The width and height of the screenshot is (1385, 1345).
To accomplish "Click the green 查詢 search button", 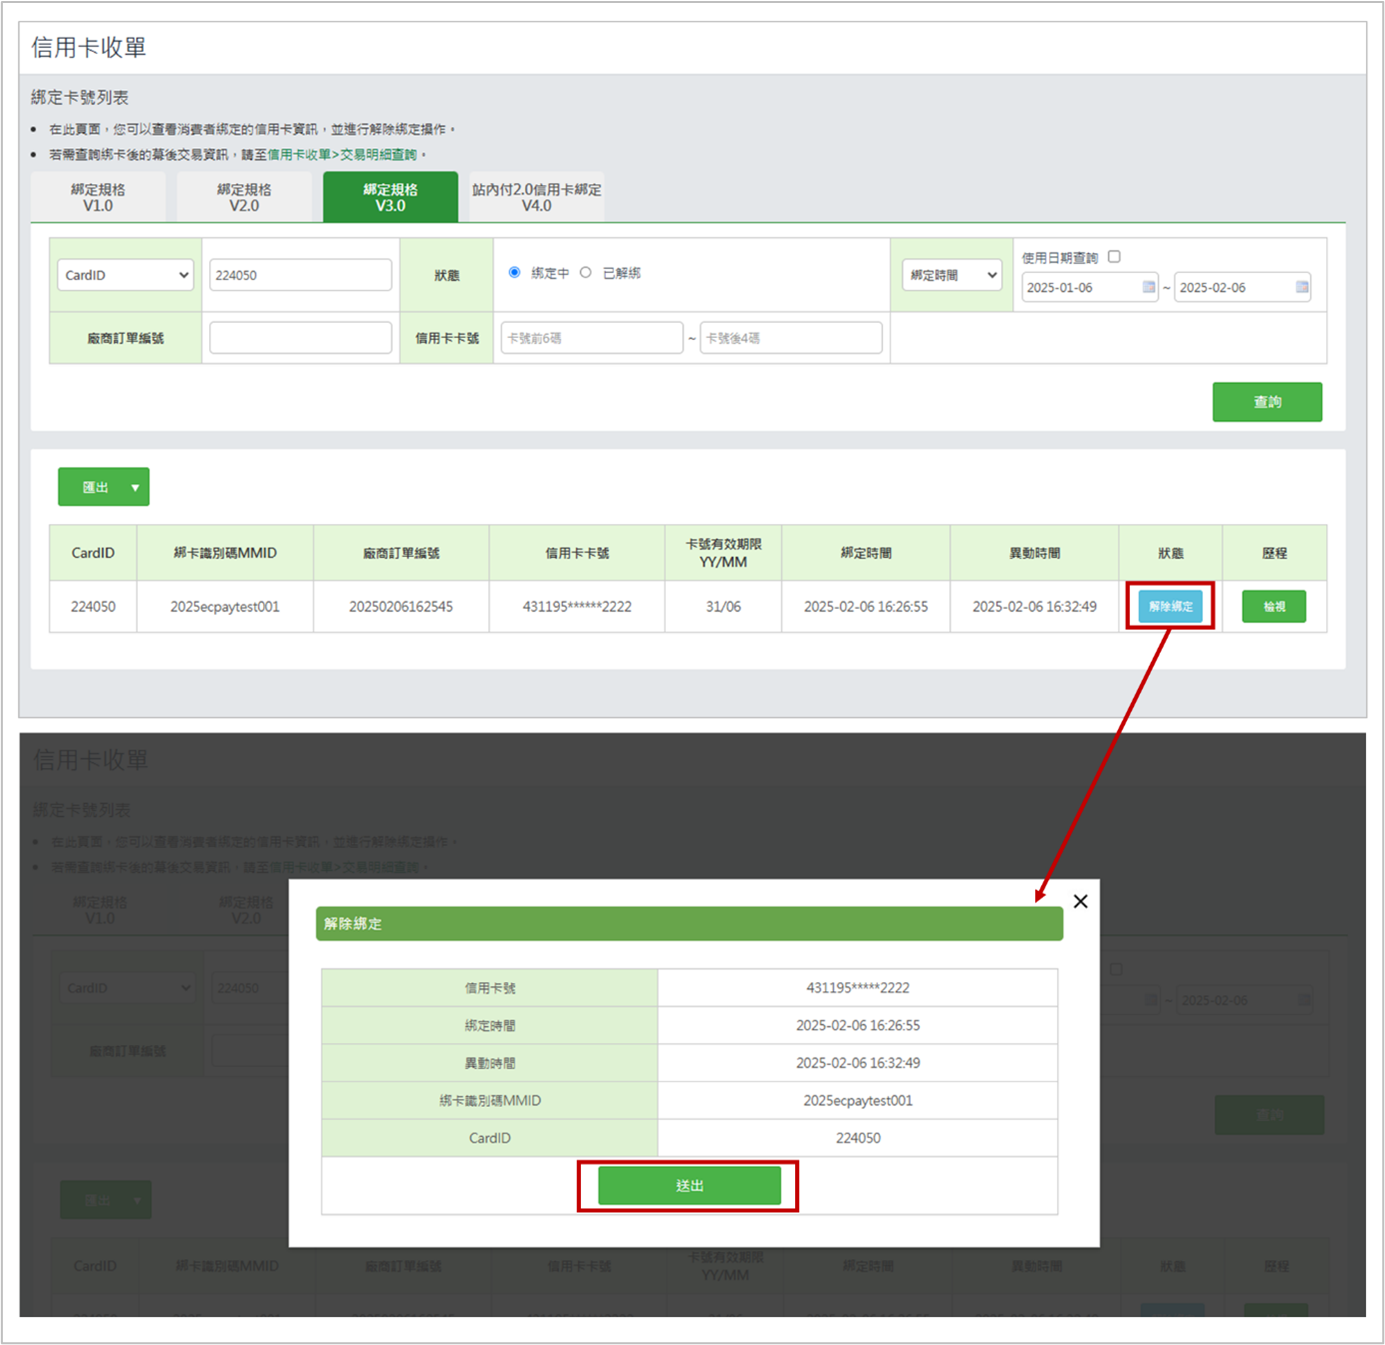I will pos(1266,402).
